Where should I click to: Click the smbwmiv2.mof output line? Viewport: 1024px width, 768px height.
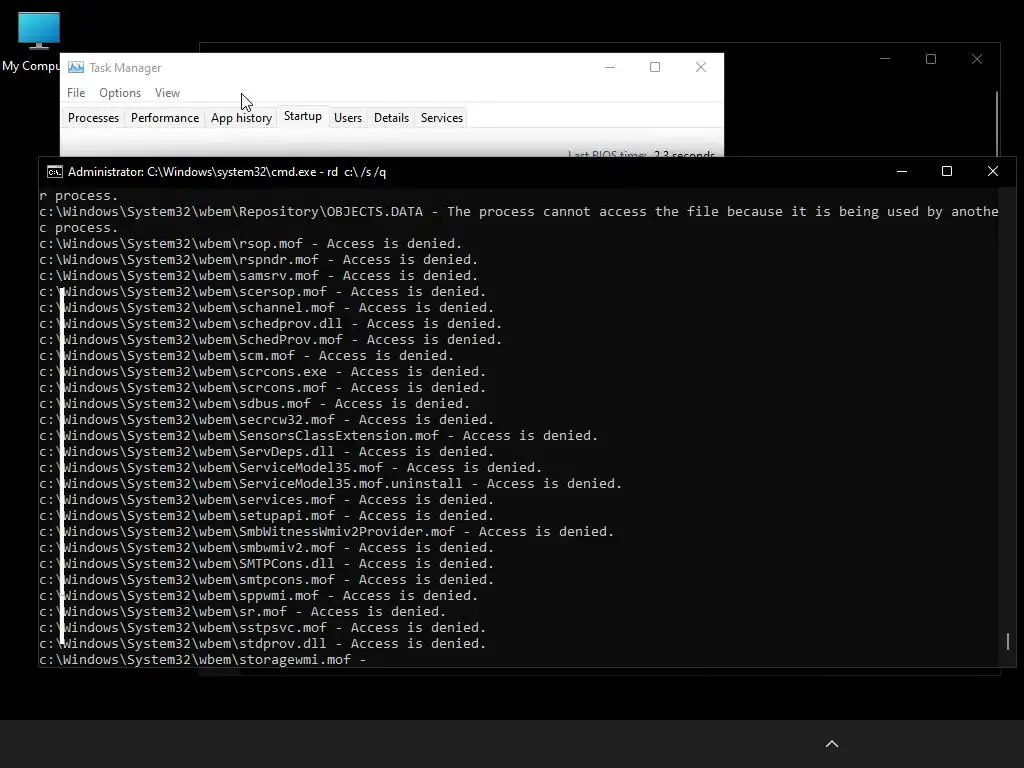pyautogui.click(x=266, y=547)
